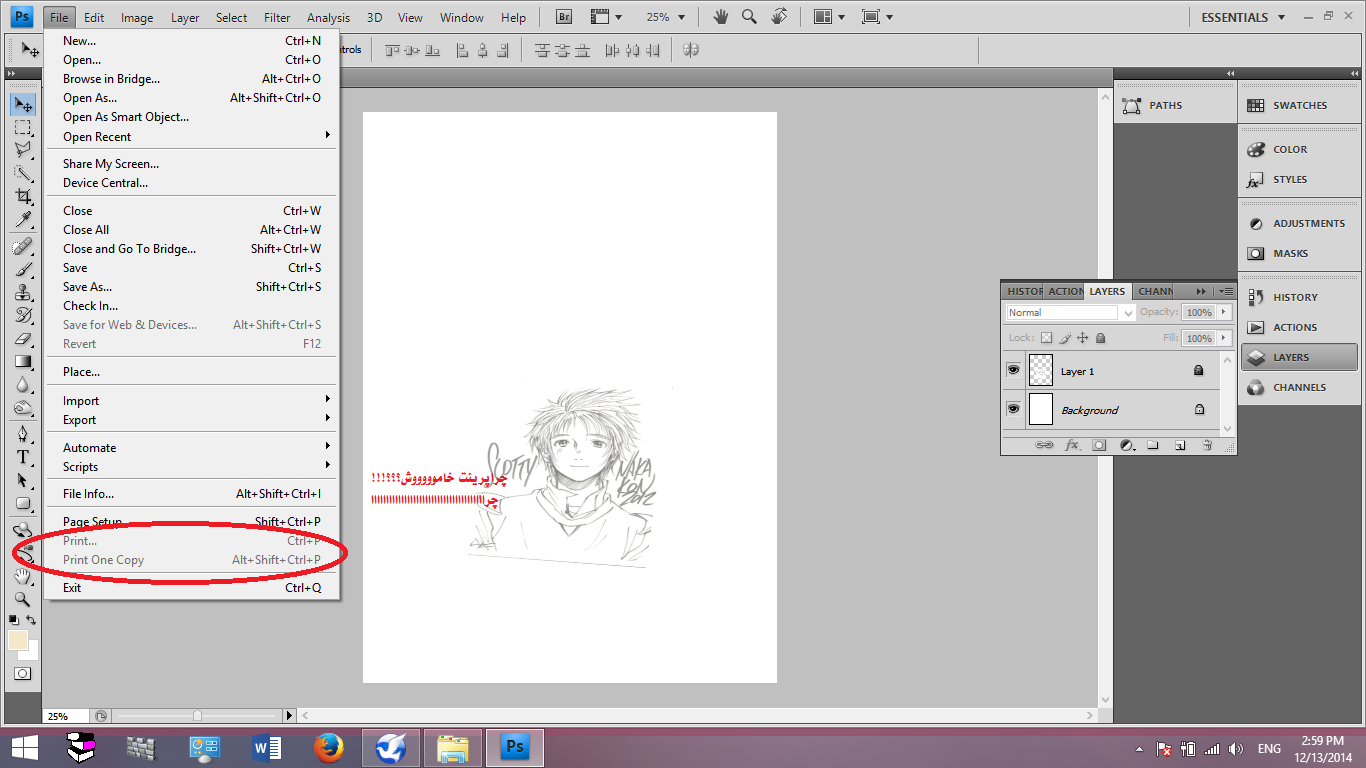Open the Styles panel button
The width and height of the screenshot is (1366, 768).
1299,179
